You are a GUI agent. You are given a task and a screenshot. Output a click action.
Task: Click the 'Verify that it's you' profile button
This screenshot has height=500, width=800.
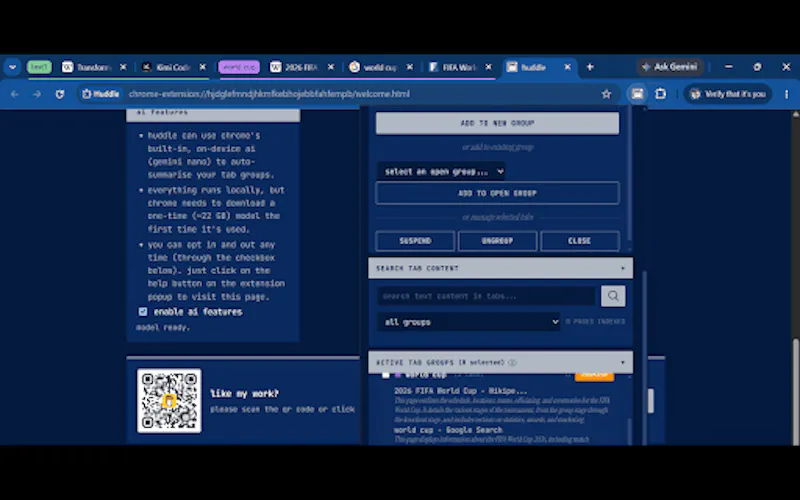point(728,94)
